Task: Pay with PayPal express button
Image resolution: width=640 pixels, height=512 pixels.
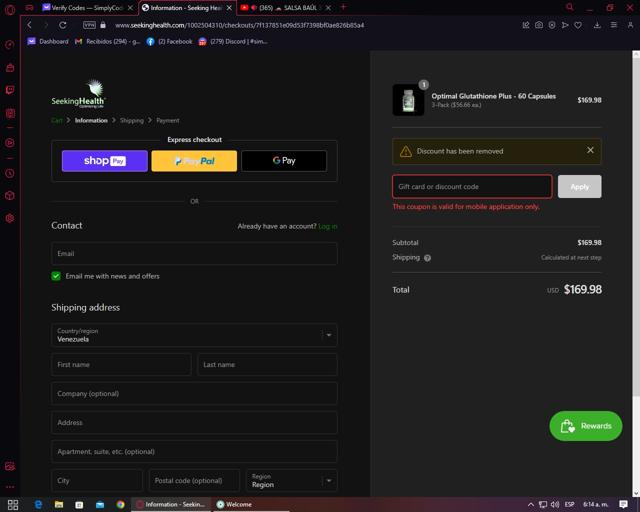Action: (194, 161)
